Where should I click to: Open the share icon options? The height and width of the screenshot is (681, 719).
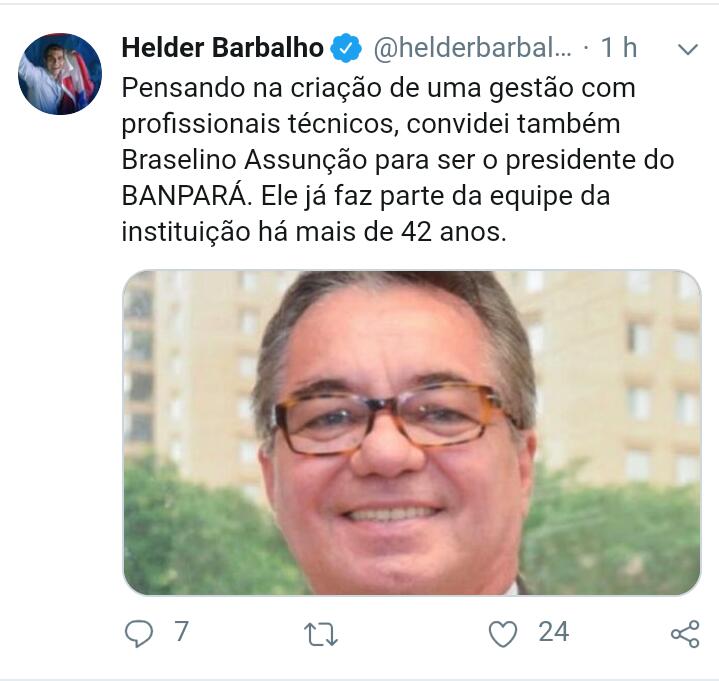click(x=685, y=634)
